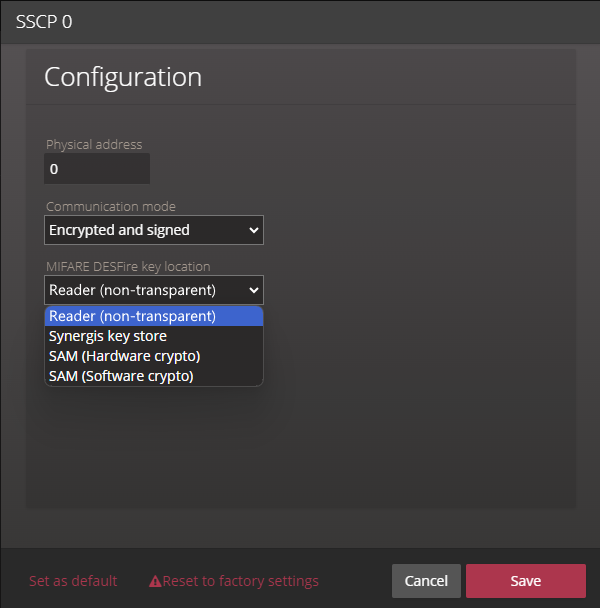Select Synergis key store option
The height and width of the screenshot is (608, 600).
pos(154,336)
